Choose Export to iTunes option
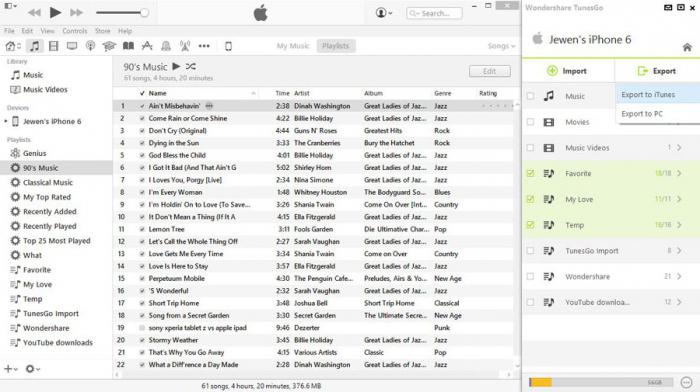700x392 pixels. click(648, 95)
